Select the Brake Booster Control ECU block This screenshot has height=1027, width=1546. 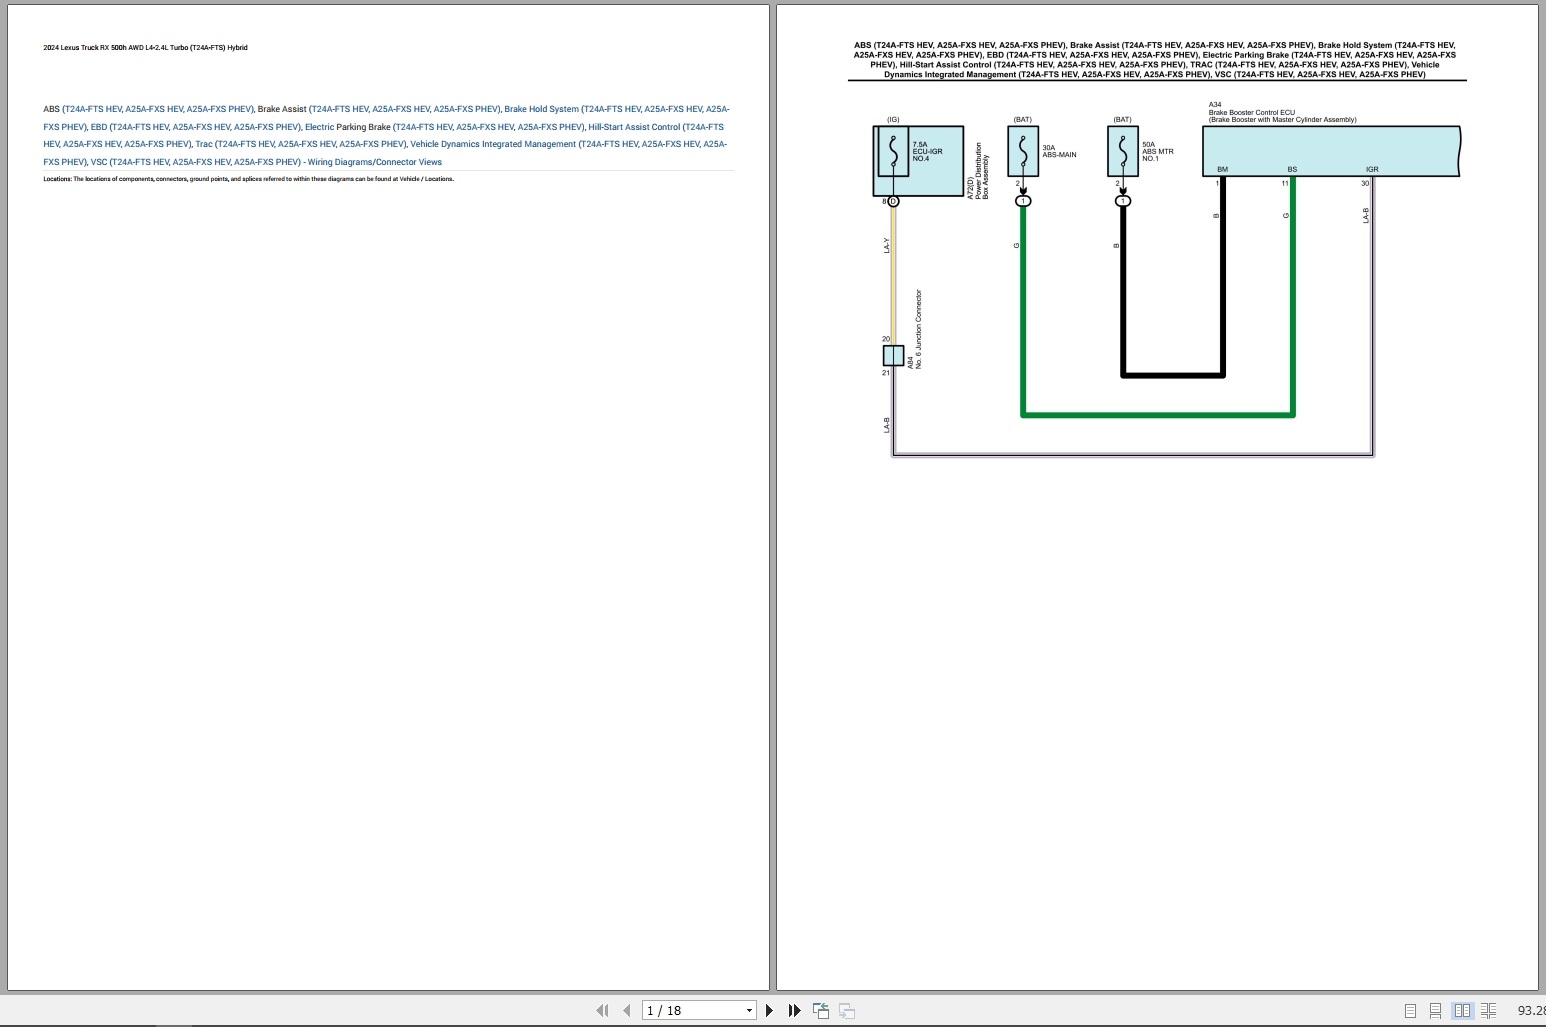click(x=1330, y=151)
